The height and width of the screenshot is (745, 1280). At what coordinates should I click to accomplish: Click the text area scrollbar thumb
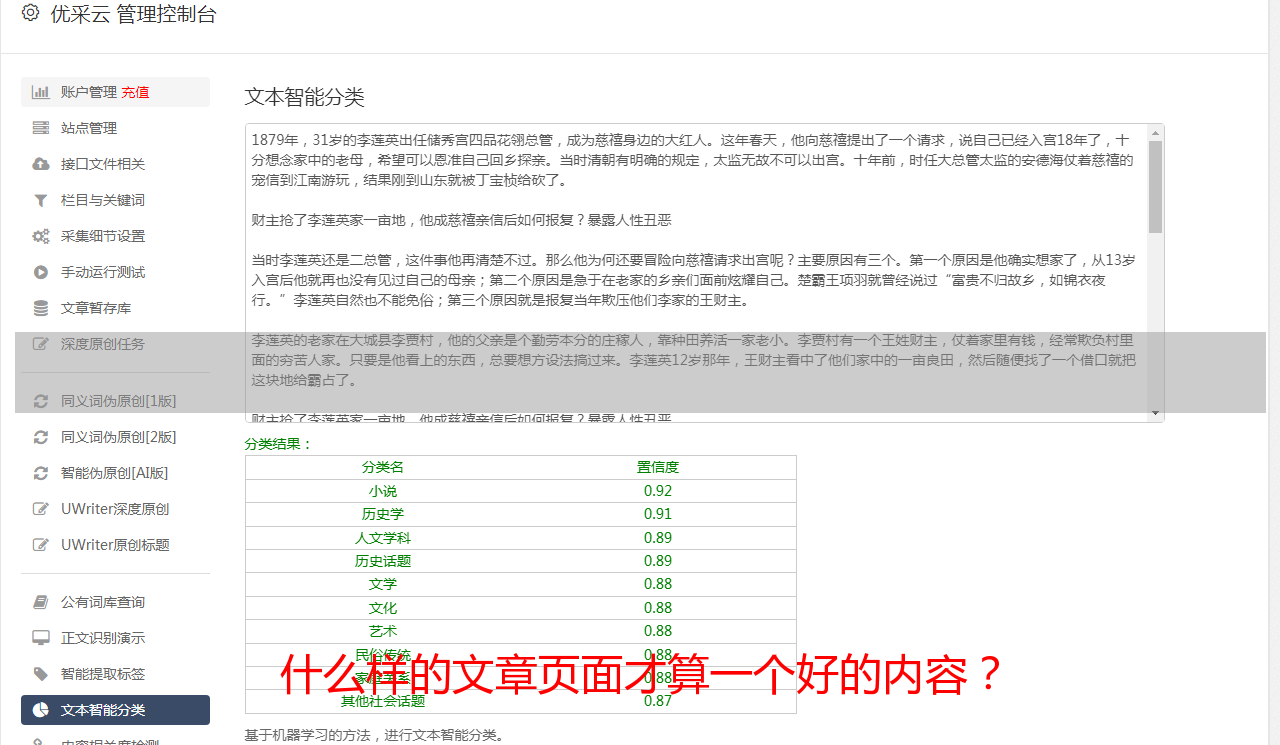(x=1155, y=187)
